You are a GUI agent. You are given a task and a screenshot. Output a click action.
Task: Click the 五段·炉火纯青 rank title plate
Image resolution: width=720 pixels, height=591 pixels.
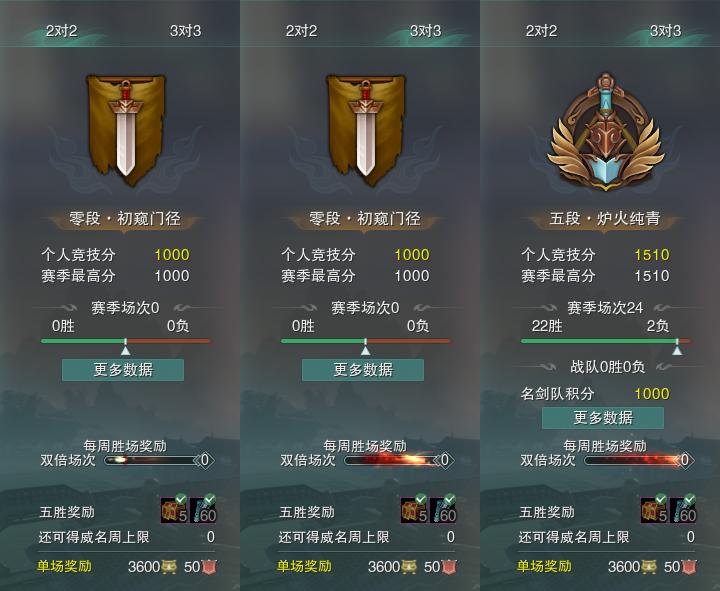[x=605, y=219]
